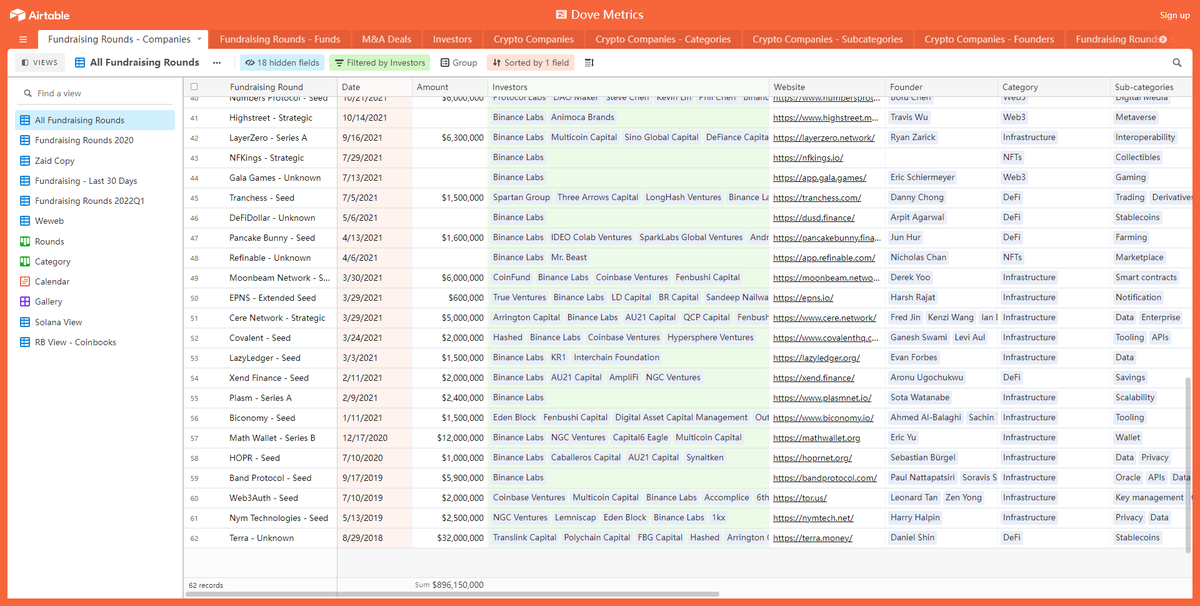The height and width of the screenshot is (606, 1200).
Task: Switch to the Crypto Companies - Founders tab
Action: tap(989, 39)
